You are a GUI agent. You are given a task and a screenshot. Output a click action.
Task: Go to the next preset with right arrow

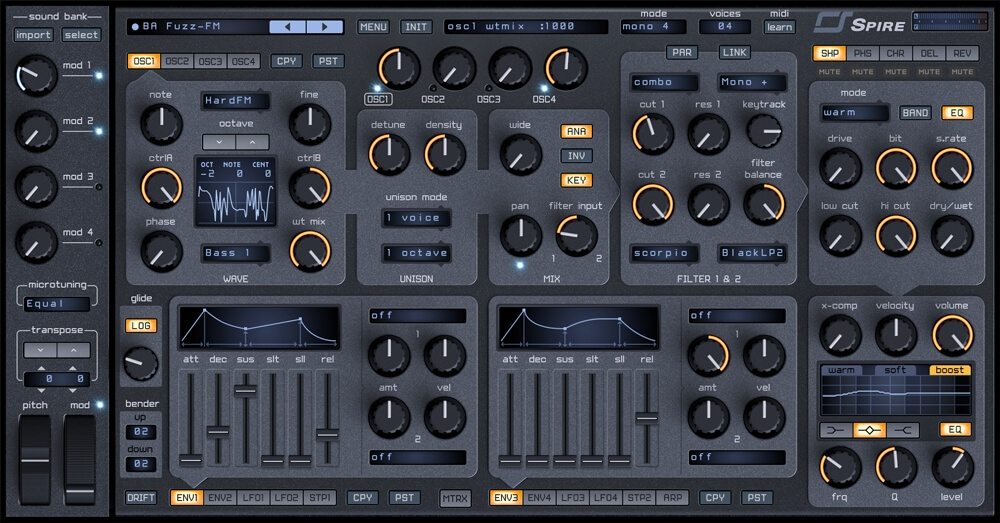325,27
